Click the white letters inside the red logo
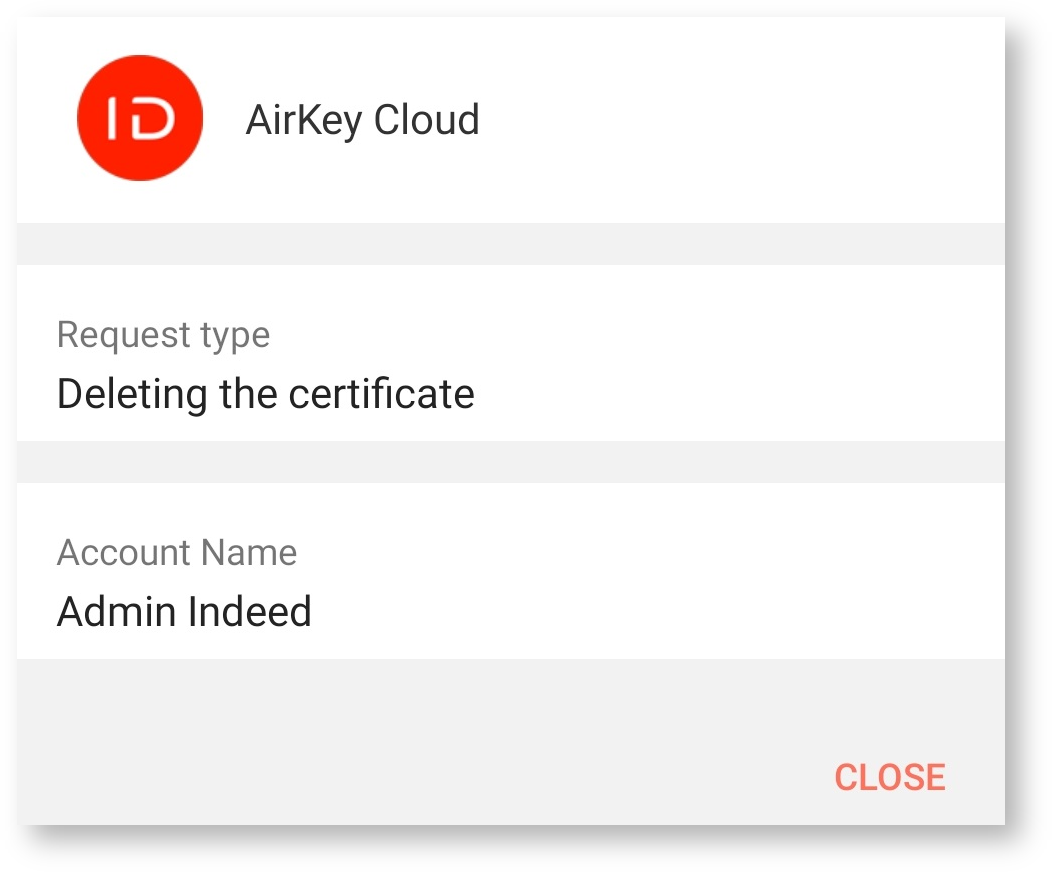The width and height of the screenshot is (1053, 873). (x=141, y=119)
